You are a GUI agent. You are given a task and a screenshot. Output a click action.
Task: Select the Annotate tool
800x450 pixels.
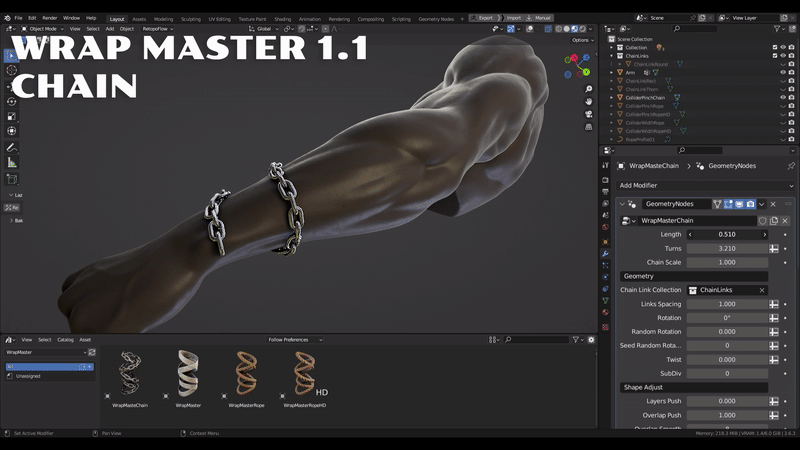click(x=11, y=147)
